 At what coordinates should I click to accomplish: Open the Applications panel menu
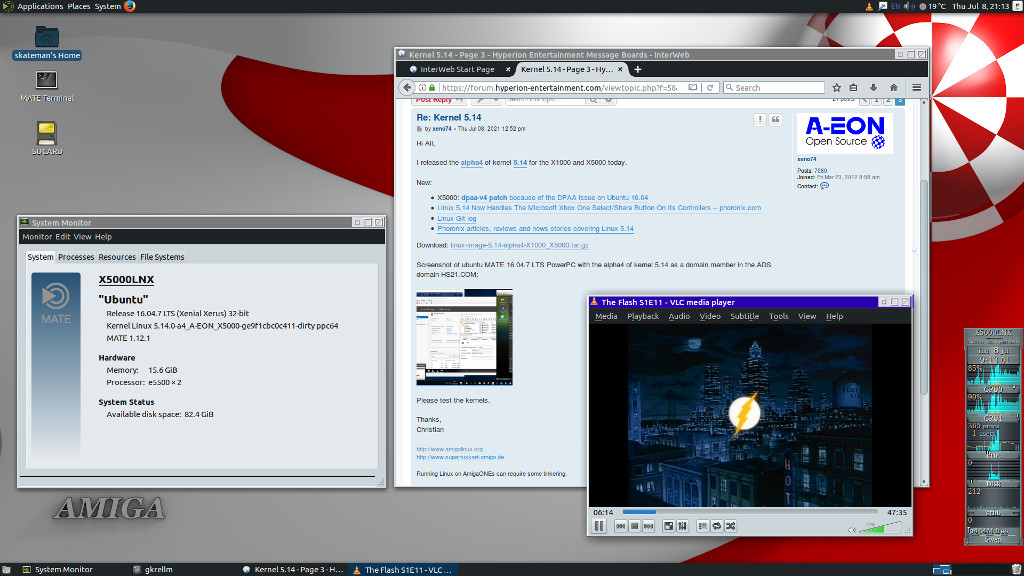point(40,7)
